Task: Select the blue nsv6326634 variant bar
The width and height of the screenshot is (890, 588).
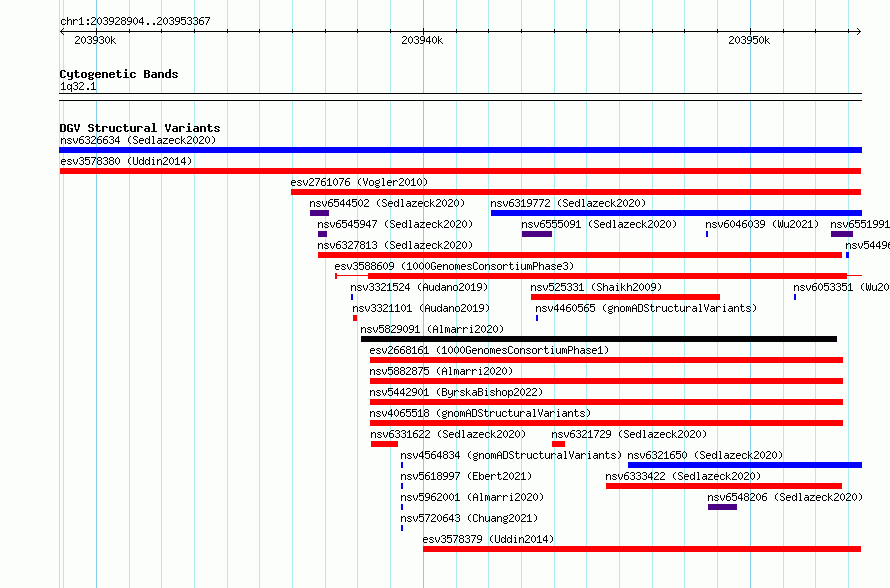Action: (x=460, y=150)
